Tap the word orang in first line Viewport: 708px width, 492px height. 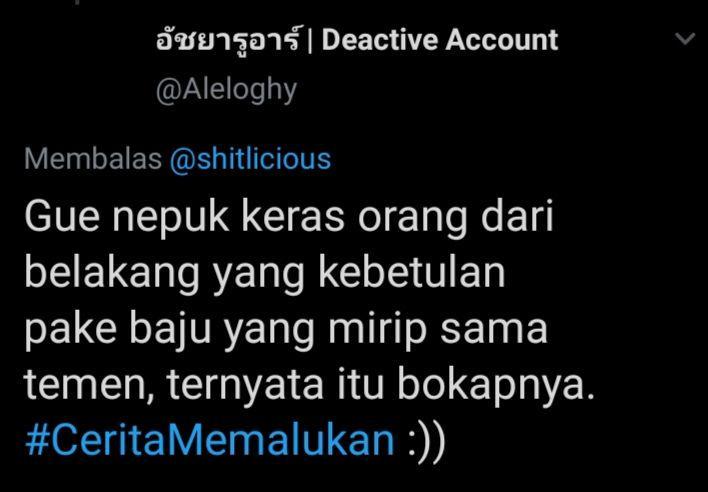413,219
